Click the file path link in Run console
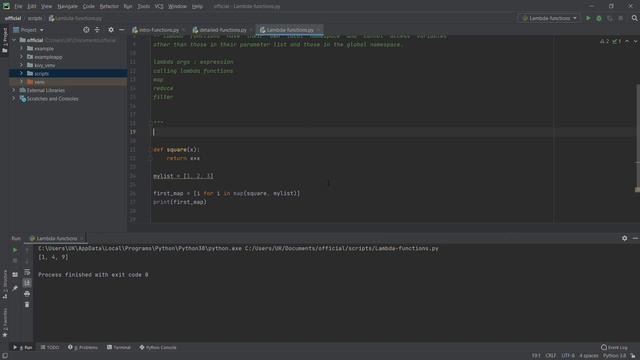This screenshot has width=640, height=360. click(342, 248)
